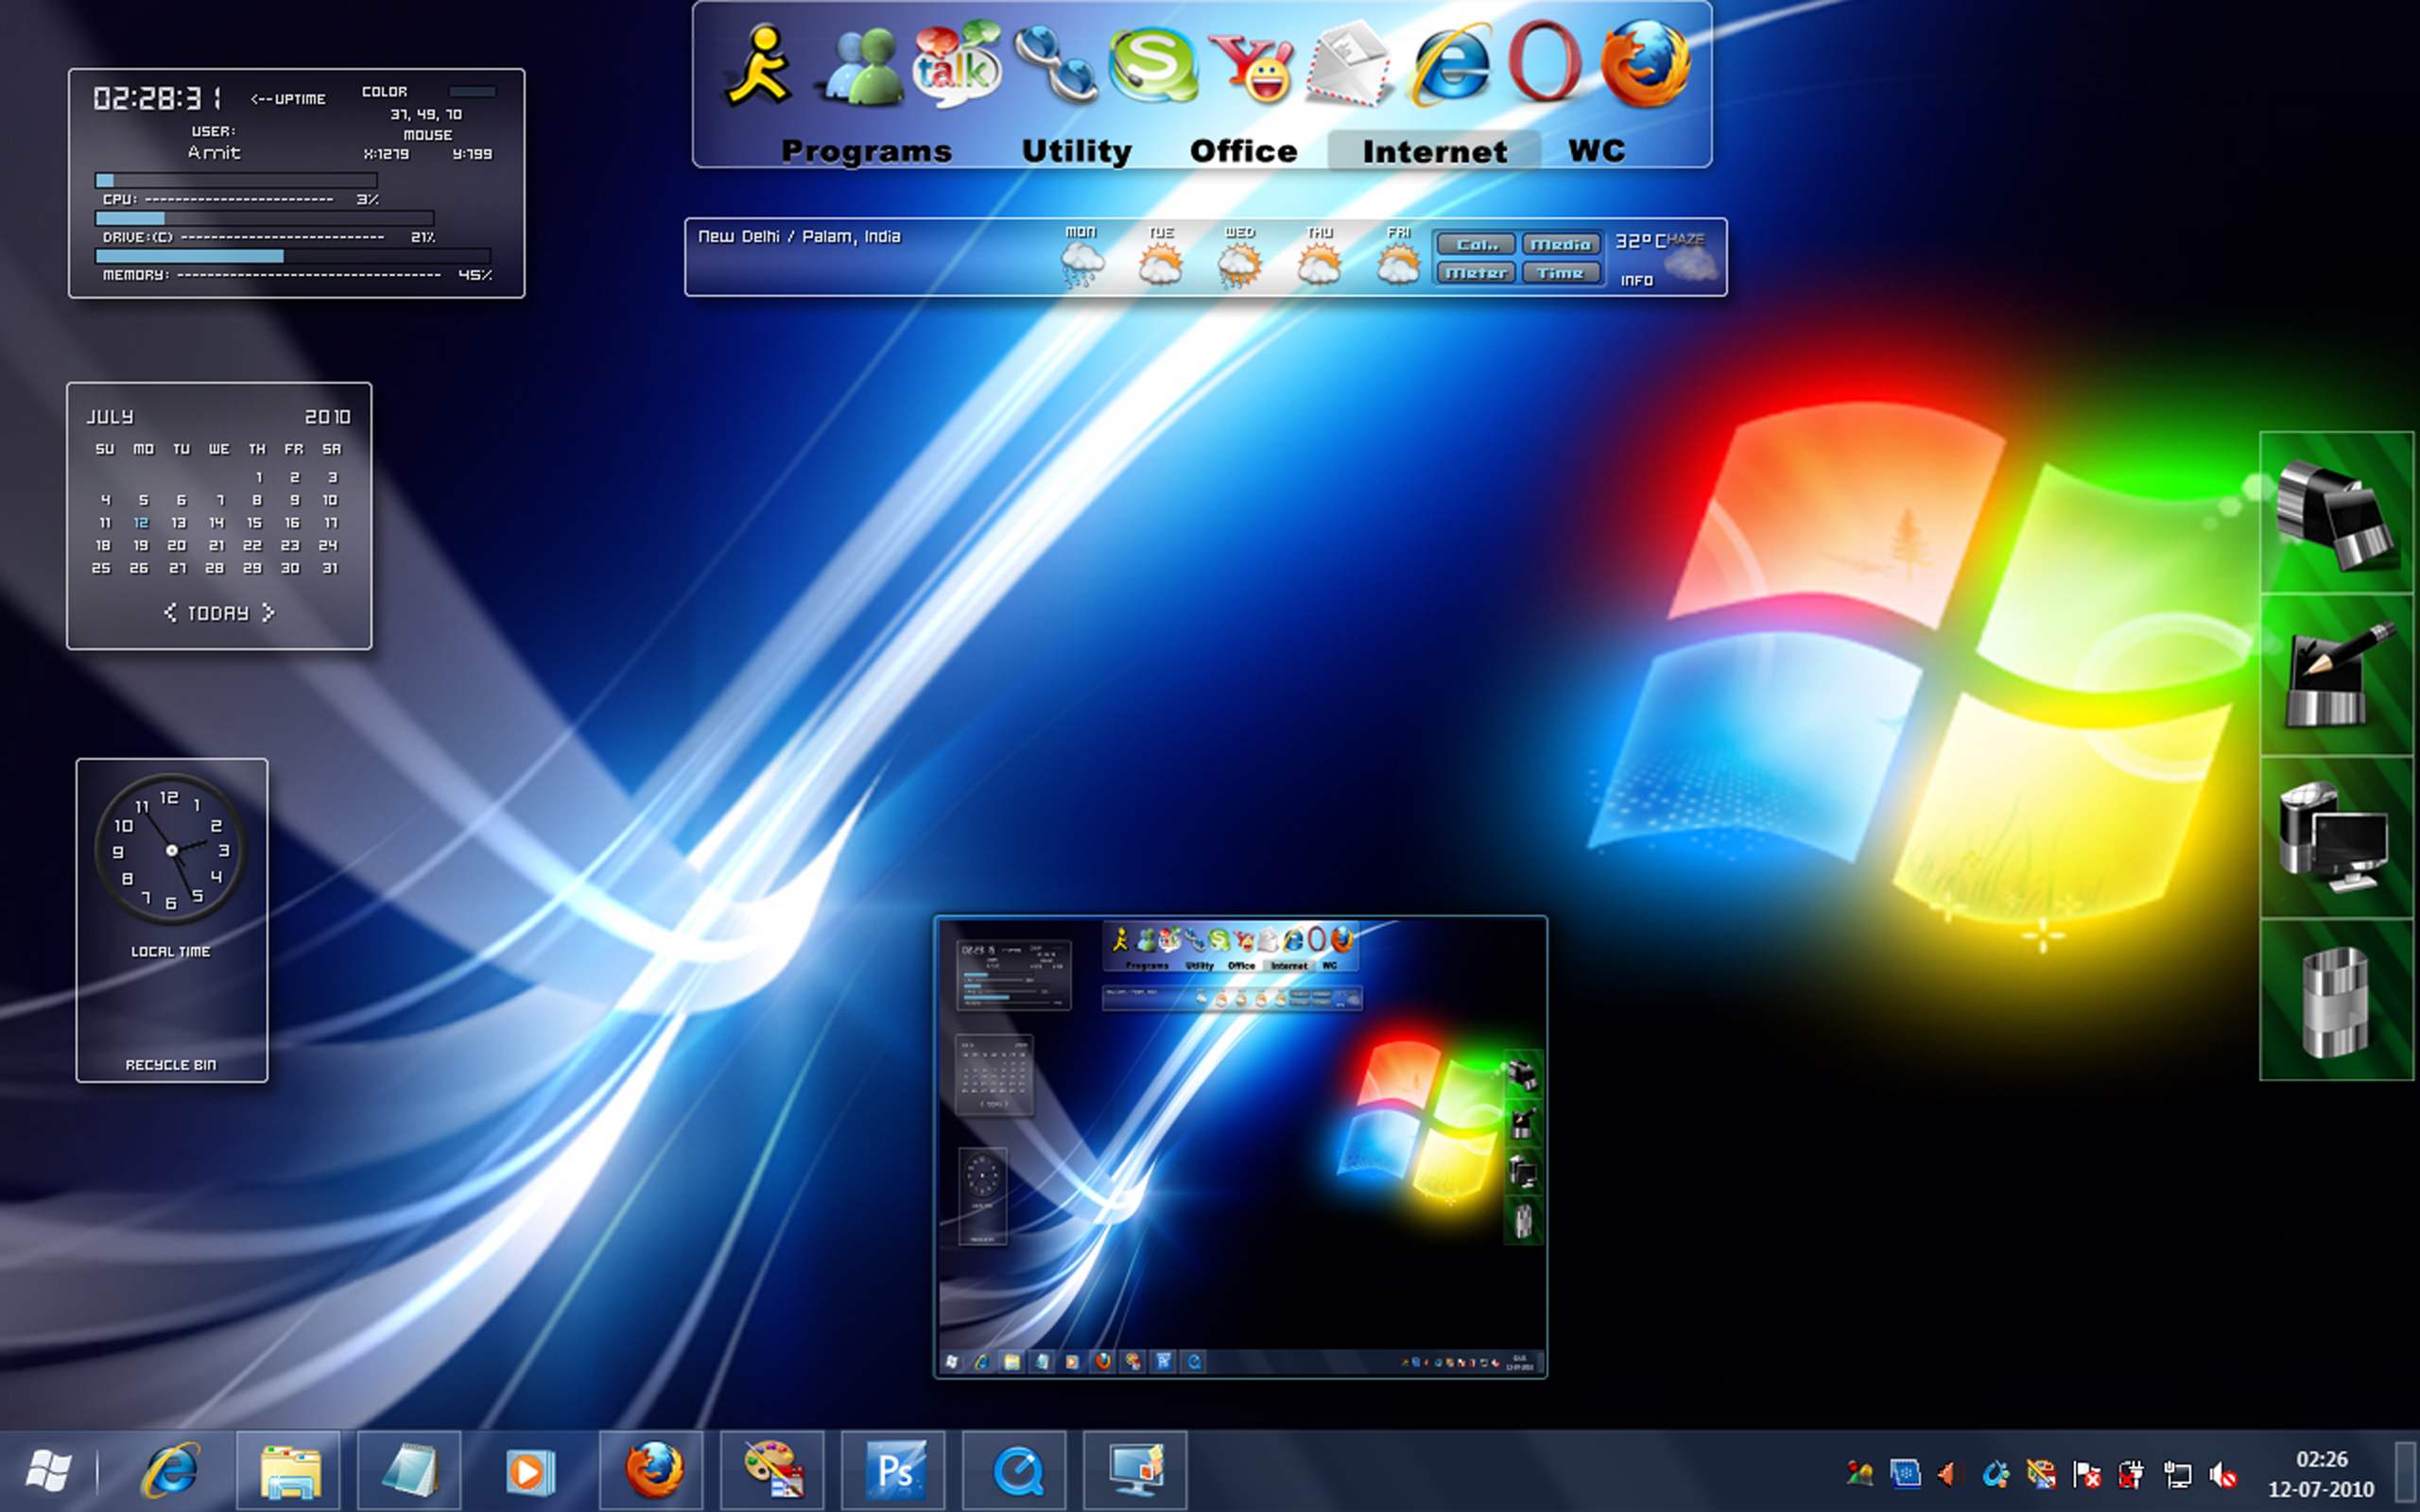Click the color swatch in system widget
The height and width of the screenshot is (1512, 2420).
click(472, 92)
